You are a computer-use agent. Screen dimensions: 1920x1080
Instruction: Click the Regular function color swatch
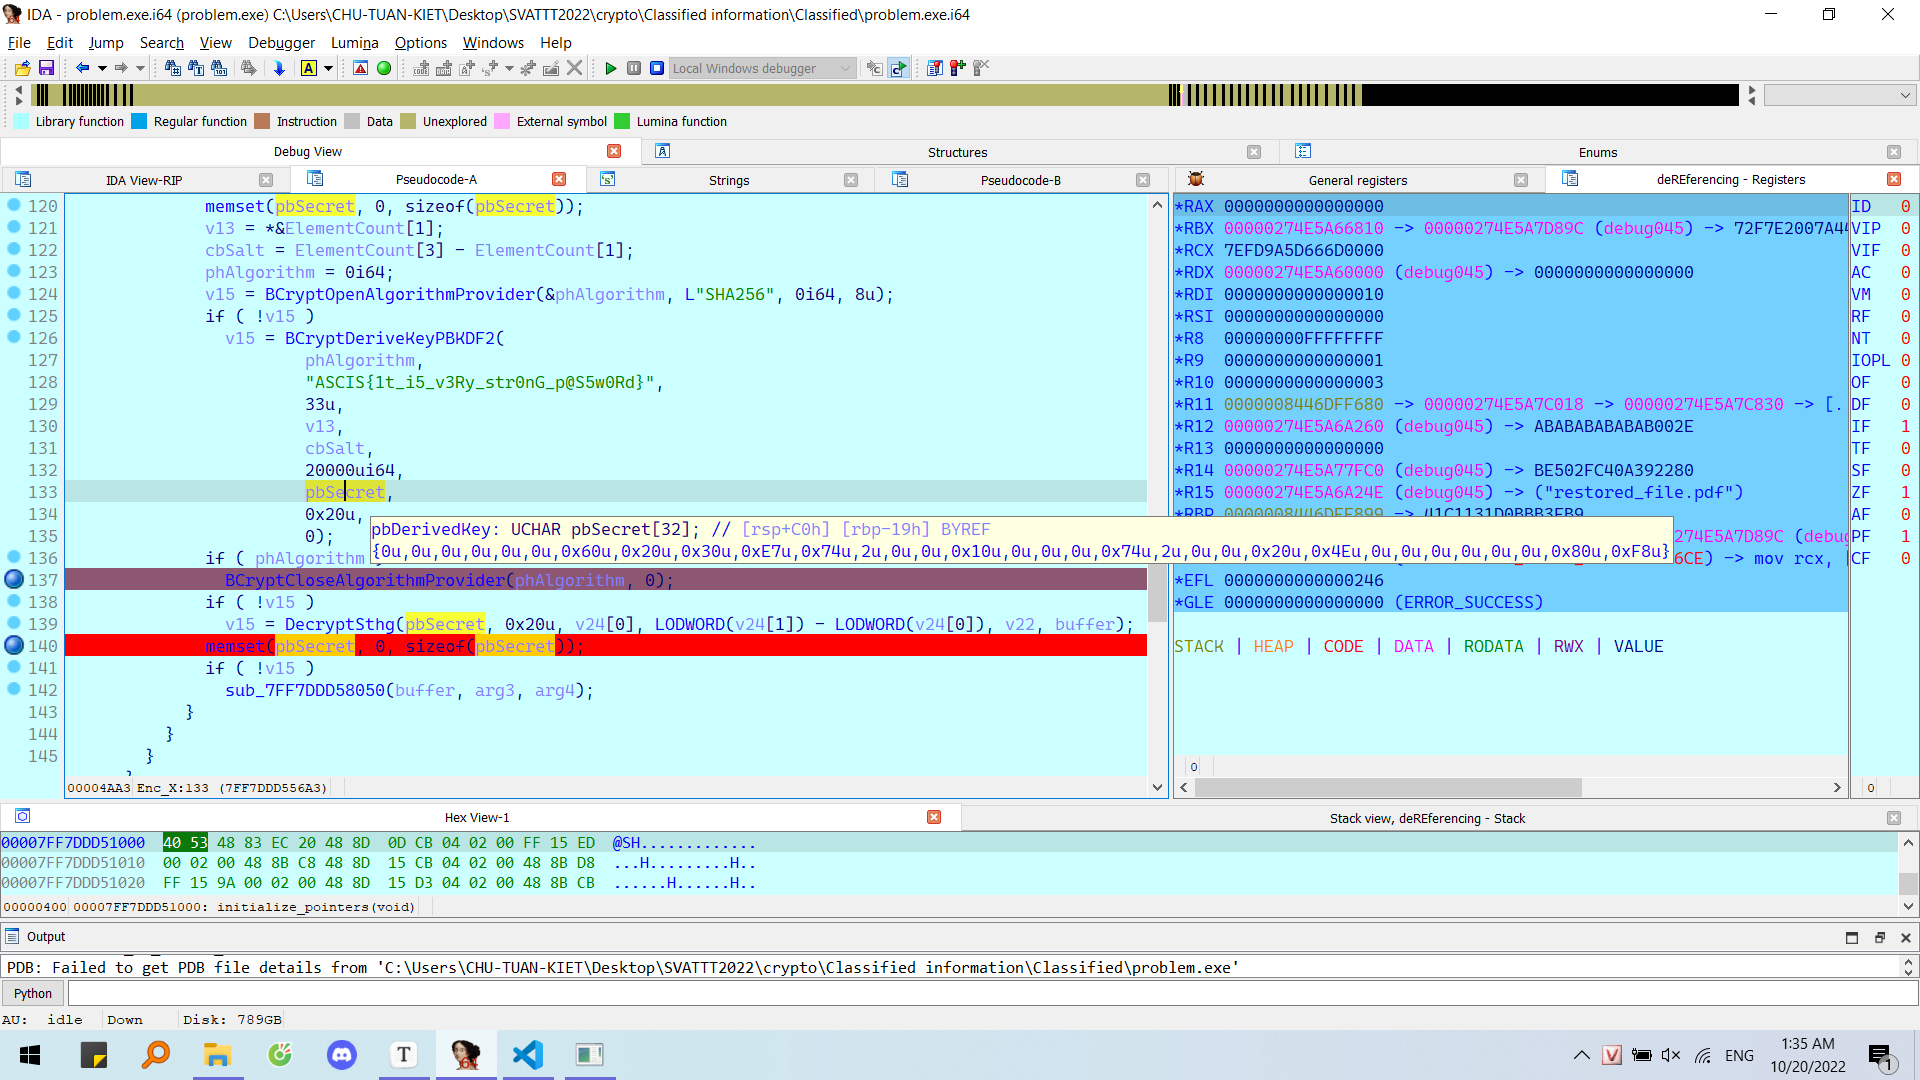(139, 121)
